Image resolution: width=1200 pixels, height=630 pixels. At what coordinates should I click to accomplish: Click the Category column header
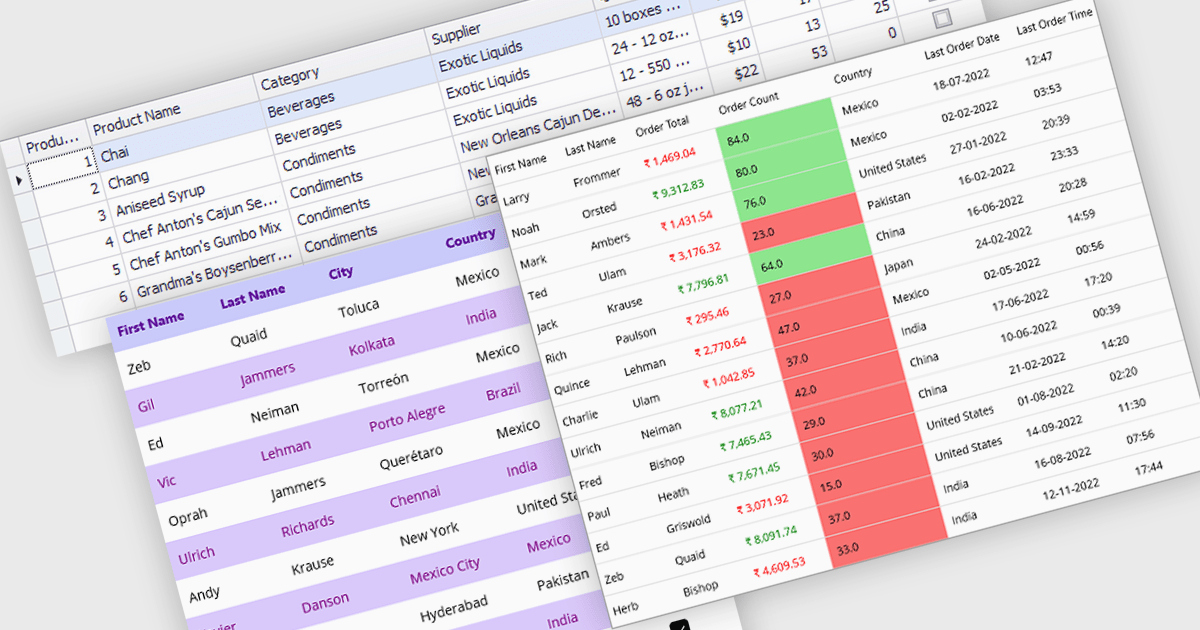click(290, 77)
